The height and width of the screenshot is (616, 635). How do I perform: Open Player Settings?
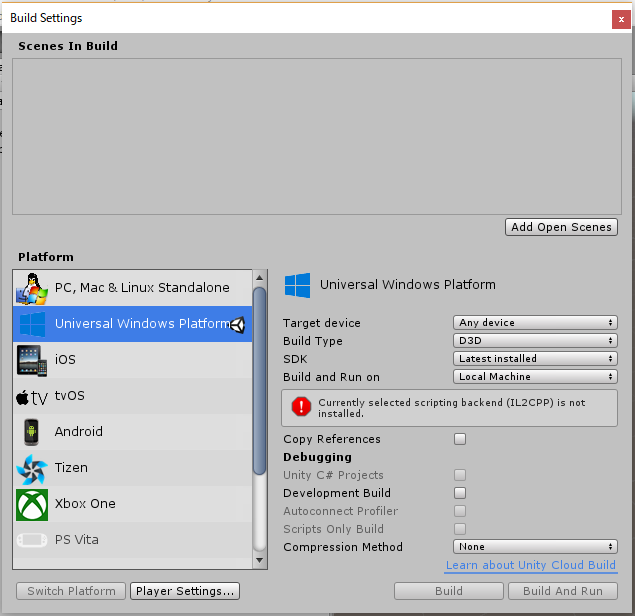pyautogui.click(x=185, y=591)
